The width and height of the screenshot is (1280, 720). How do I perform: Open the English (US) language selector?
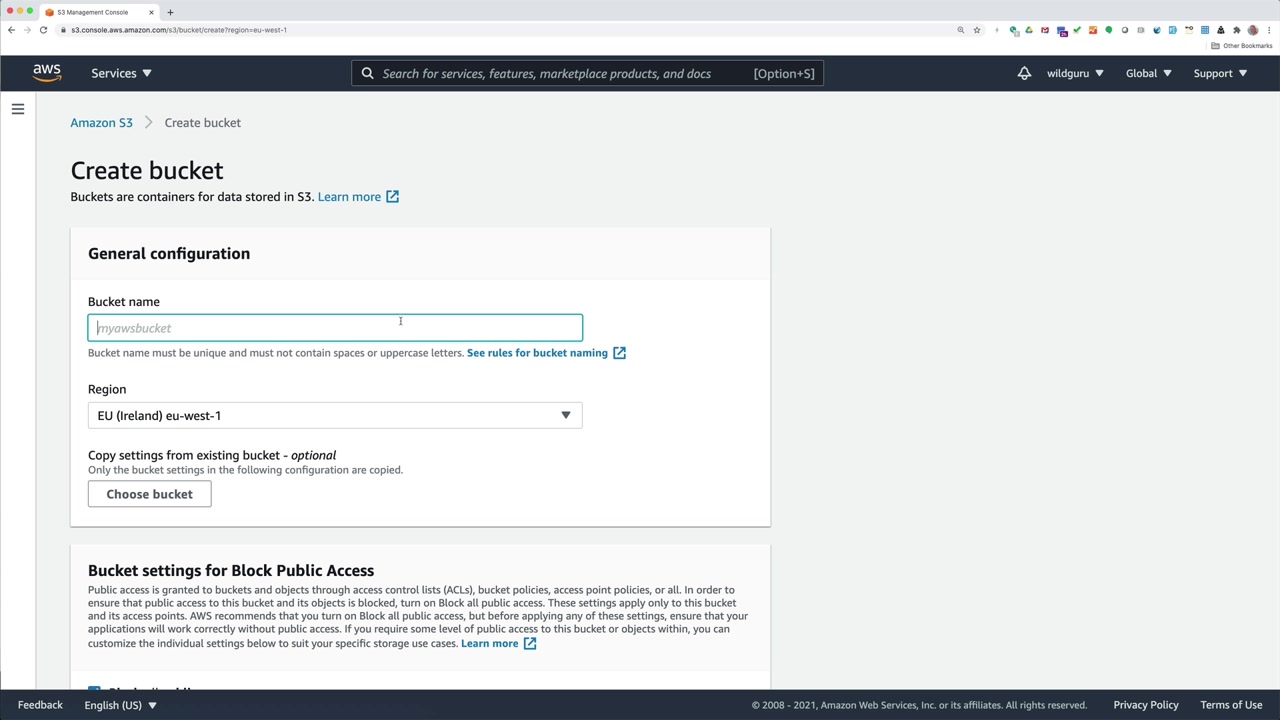click(120, 705)
